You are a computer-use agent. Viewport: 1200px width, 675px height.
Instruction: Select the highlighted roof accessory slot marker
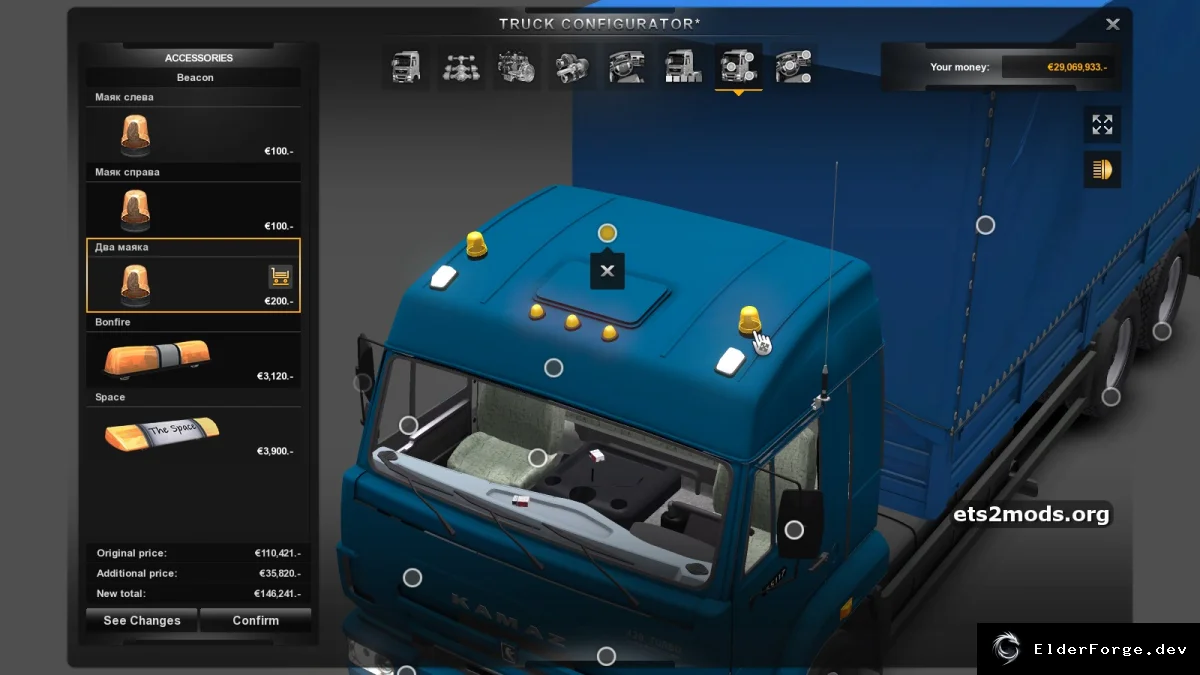607,233
